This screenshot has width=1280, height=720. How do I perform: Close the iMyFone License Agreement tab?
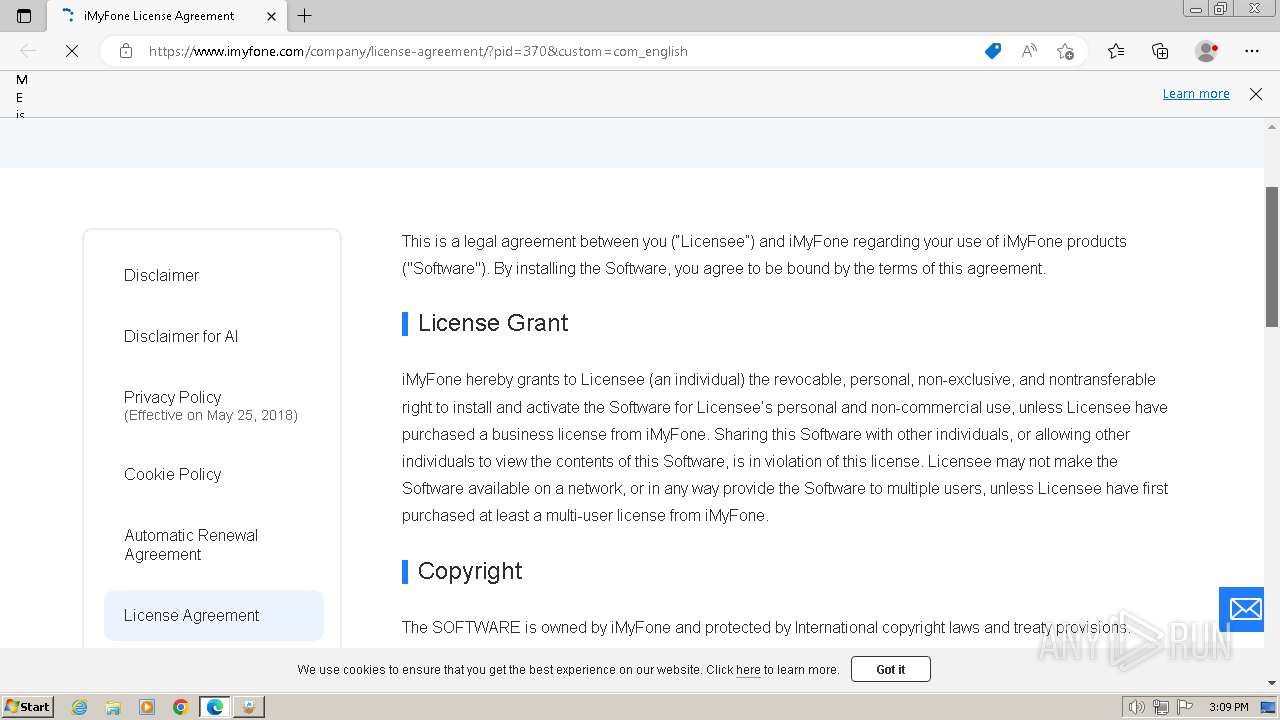coord(271,16)
